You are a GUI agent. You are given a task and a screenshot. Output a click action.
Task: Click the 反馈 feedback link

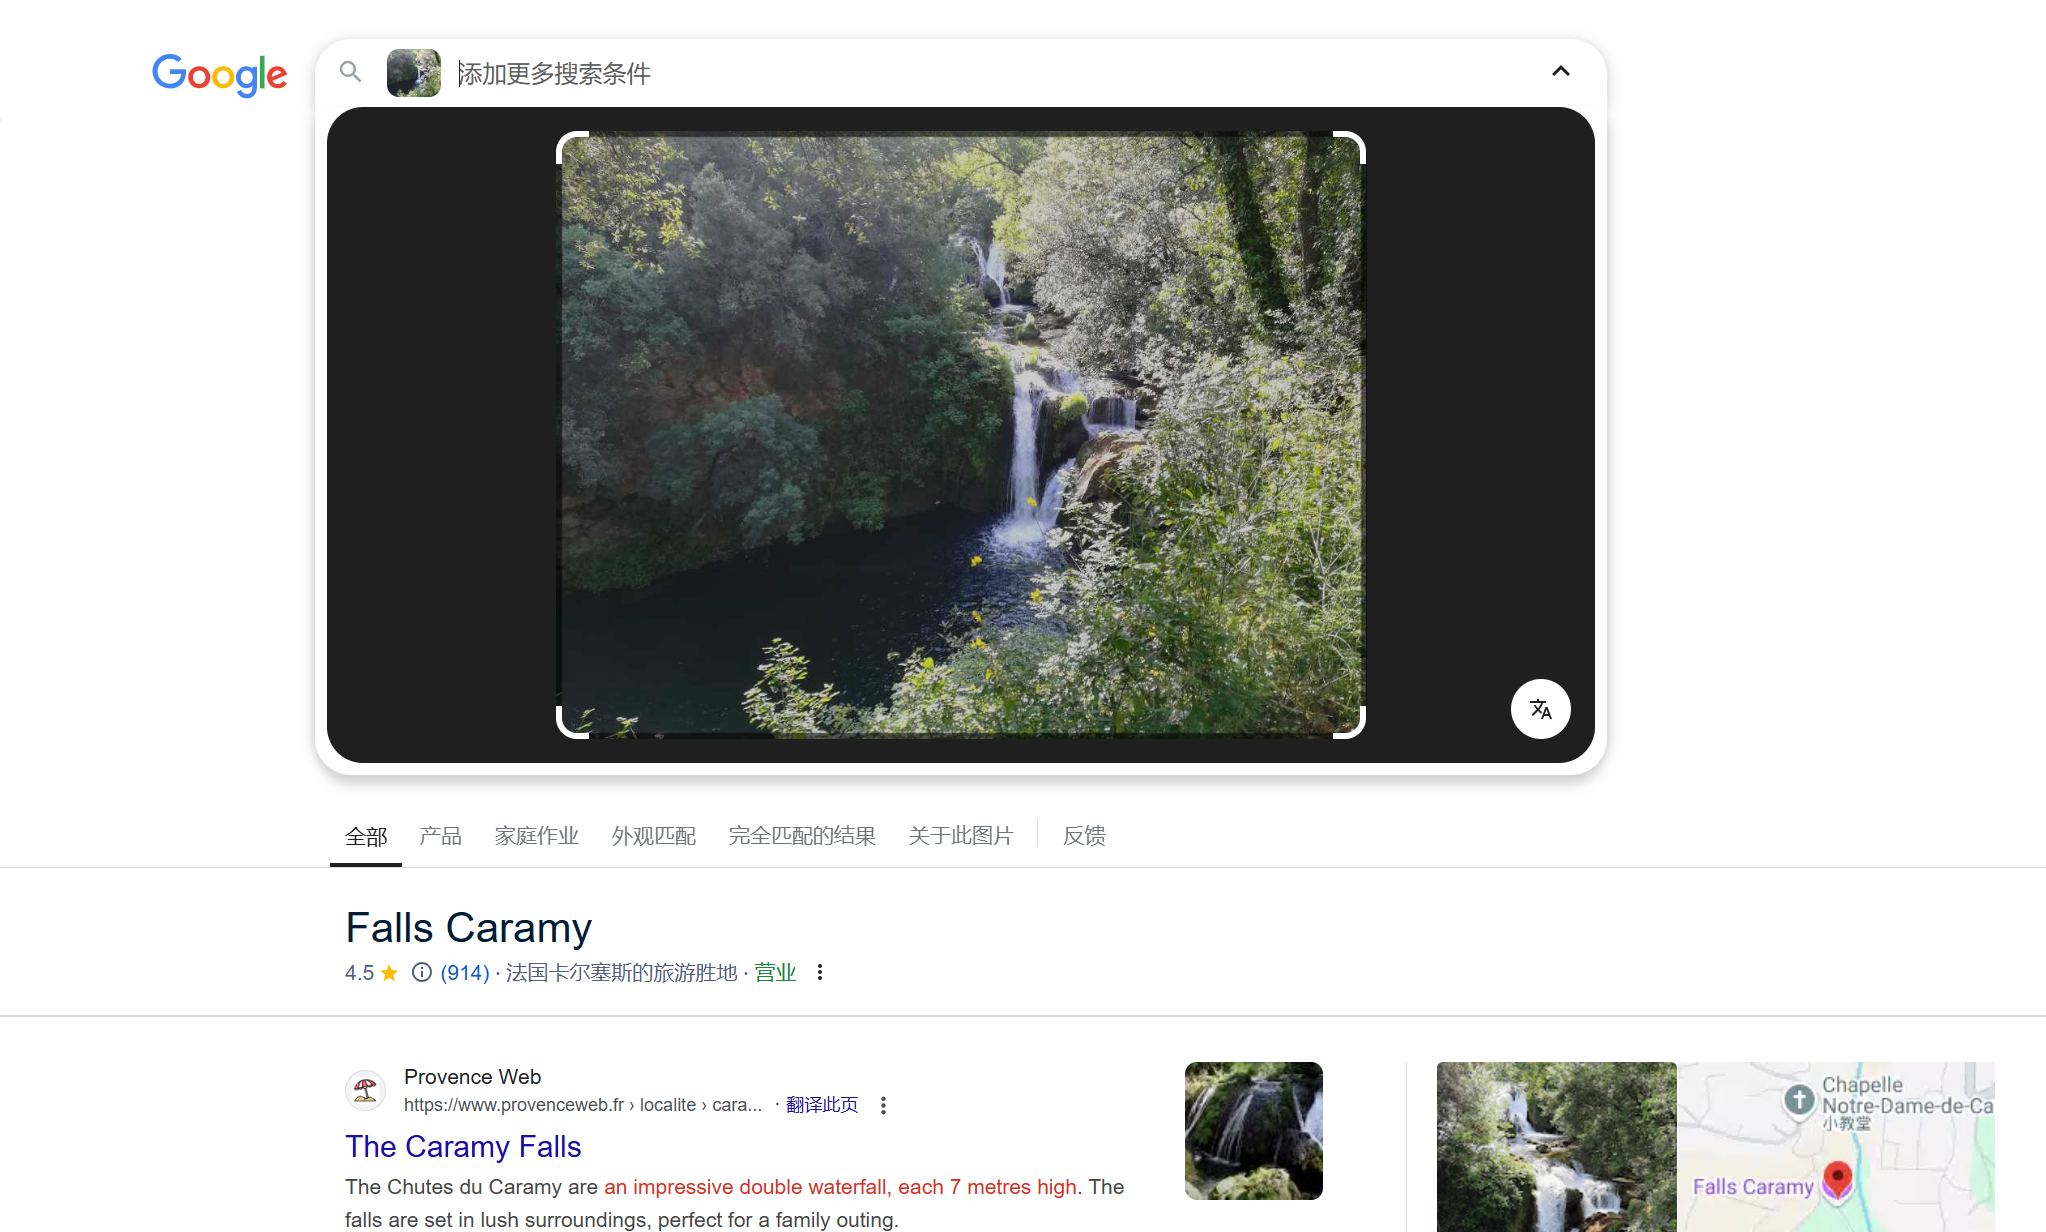tap(1083, 836)
